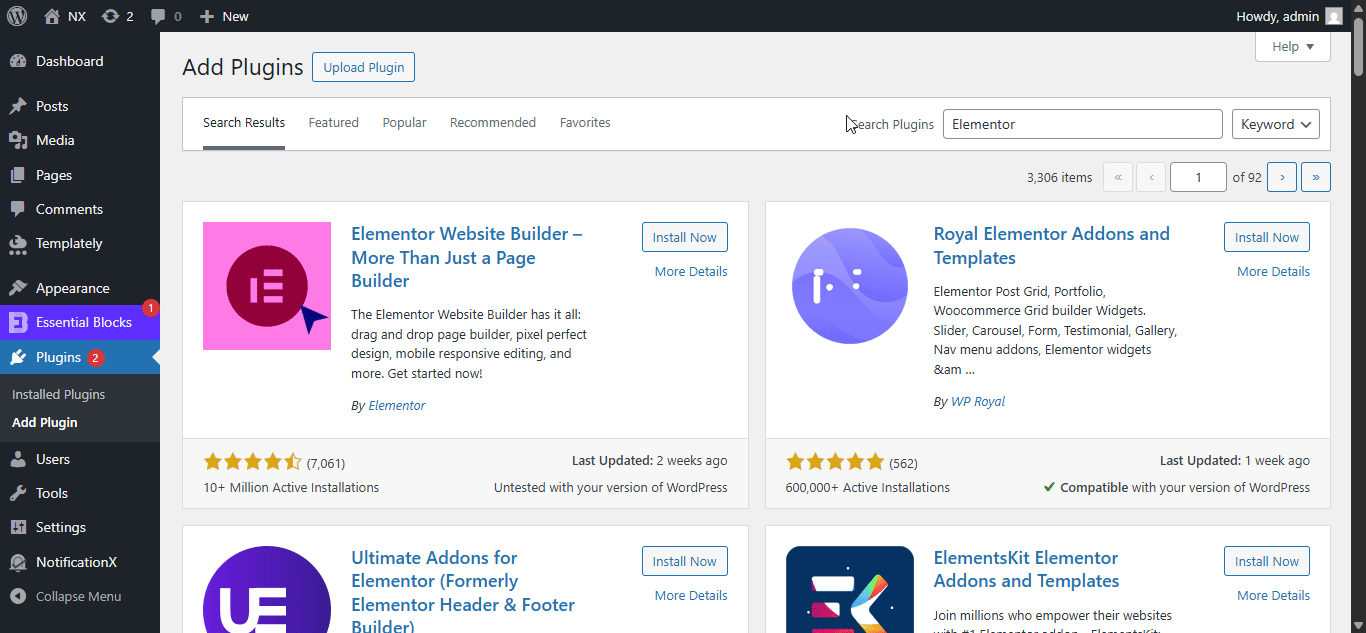Click the Essential Blocks notification badge
The image size is (1366, 633).
click(x=151, y=308)
